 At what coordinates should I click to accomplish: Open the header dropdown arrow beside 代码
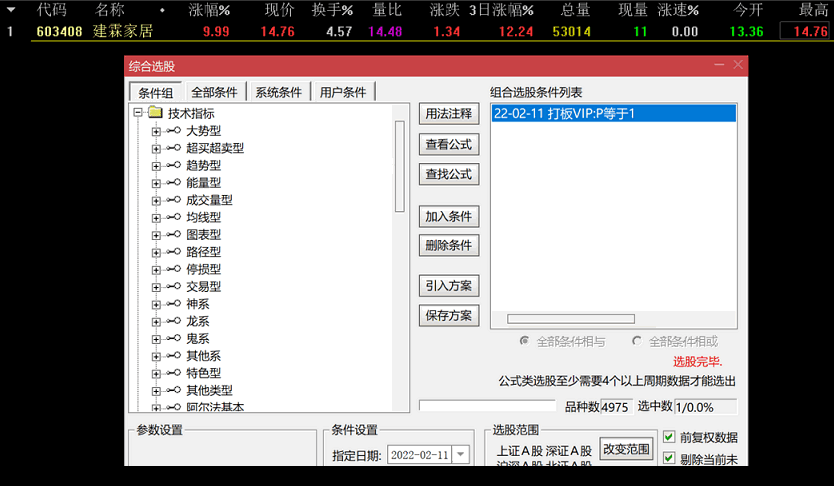pyautogui.click(x=11, y=10)
